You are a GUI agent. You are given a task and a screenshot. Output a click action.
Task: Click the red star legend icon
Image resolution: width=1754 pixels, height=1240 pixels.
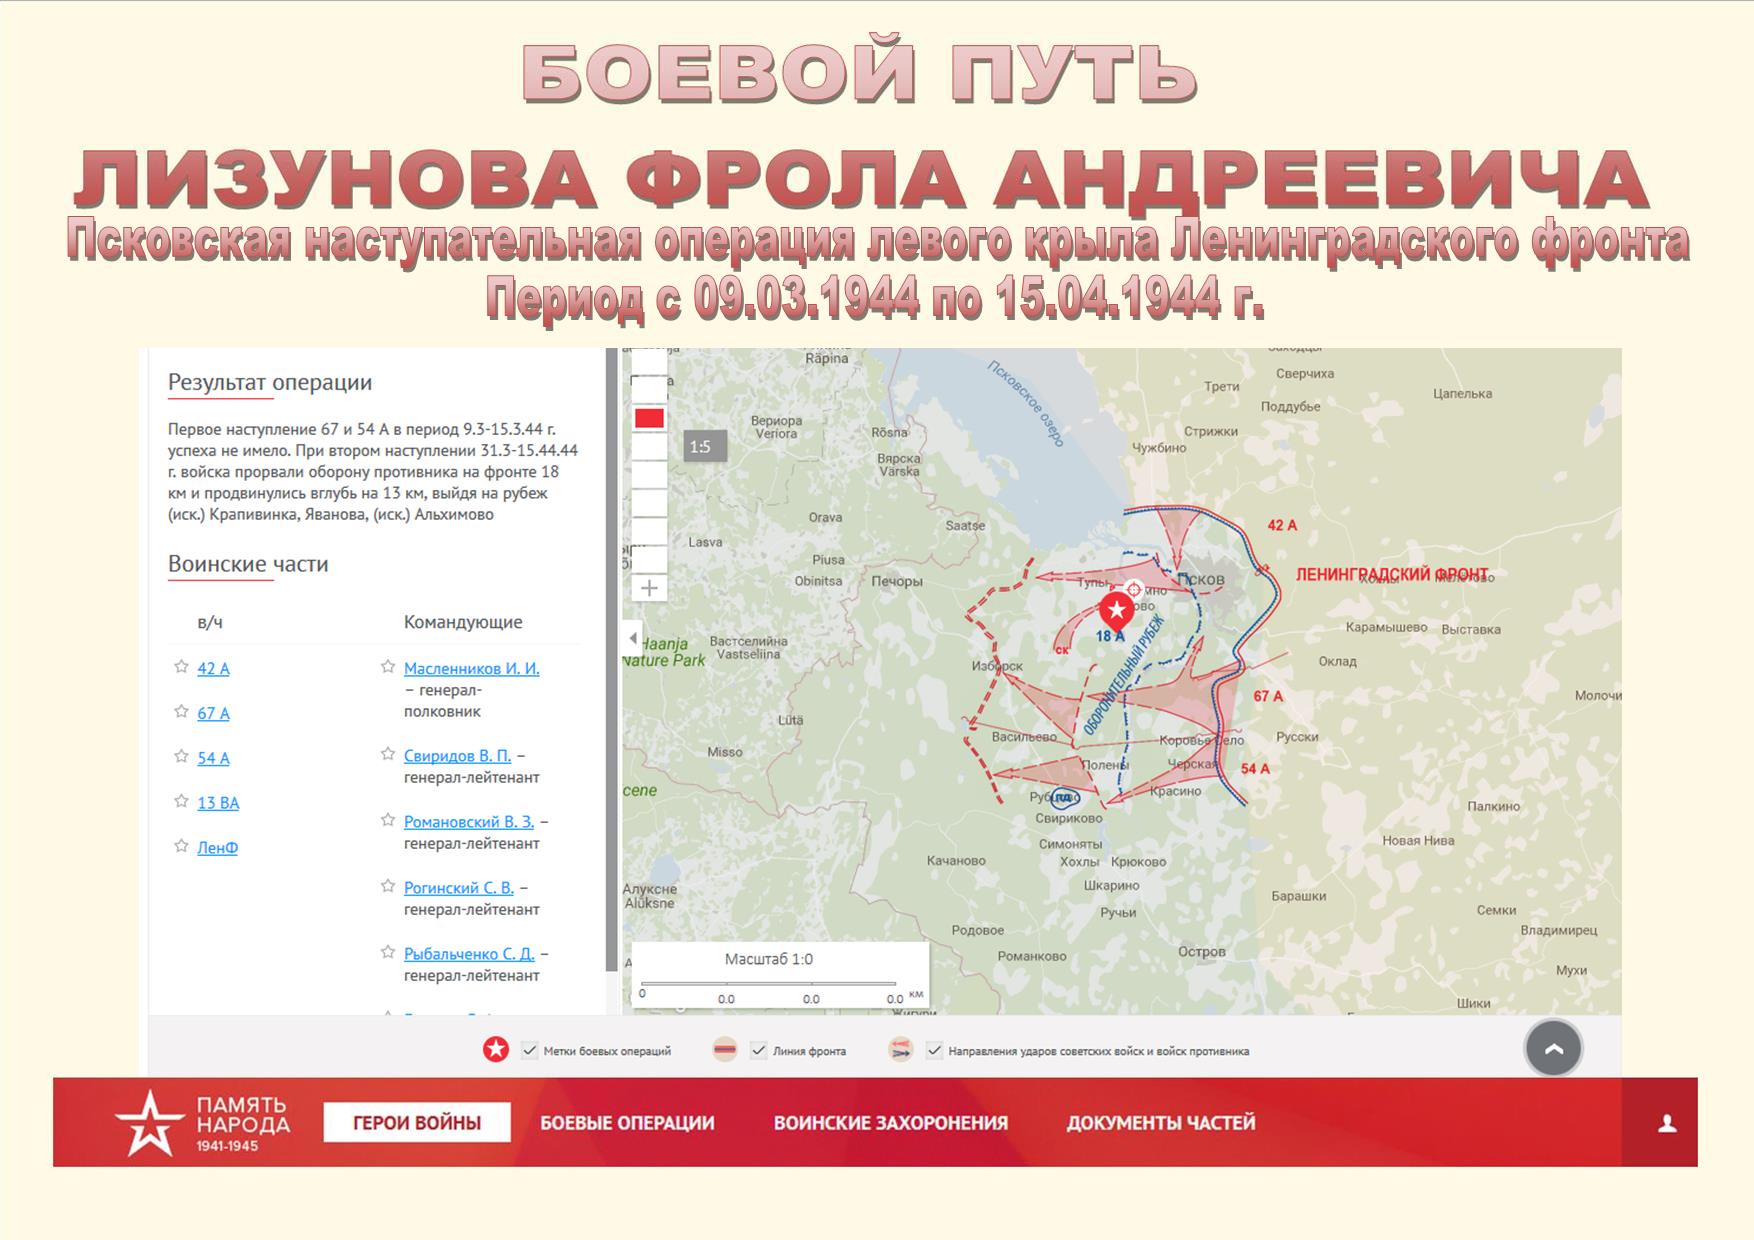[x=496, y=1050]
